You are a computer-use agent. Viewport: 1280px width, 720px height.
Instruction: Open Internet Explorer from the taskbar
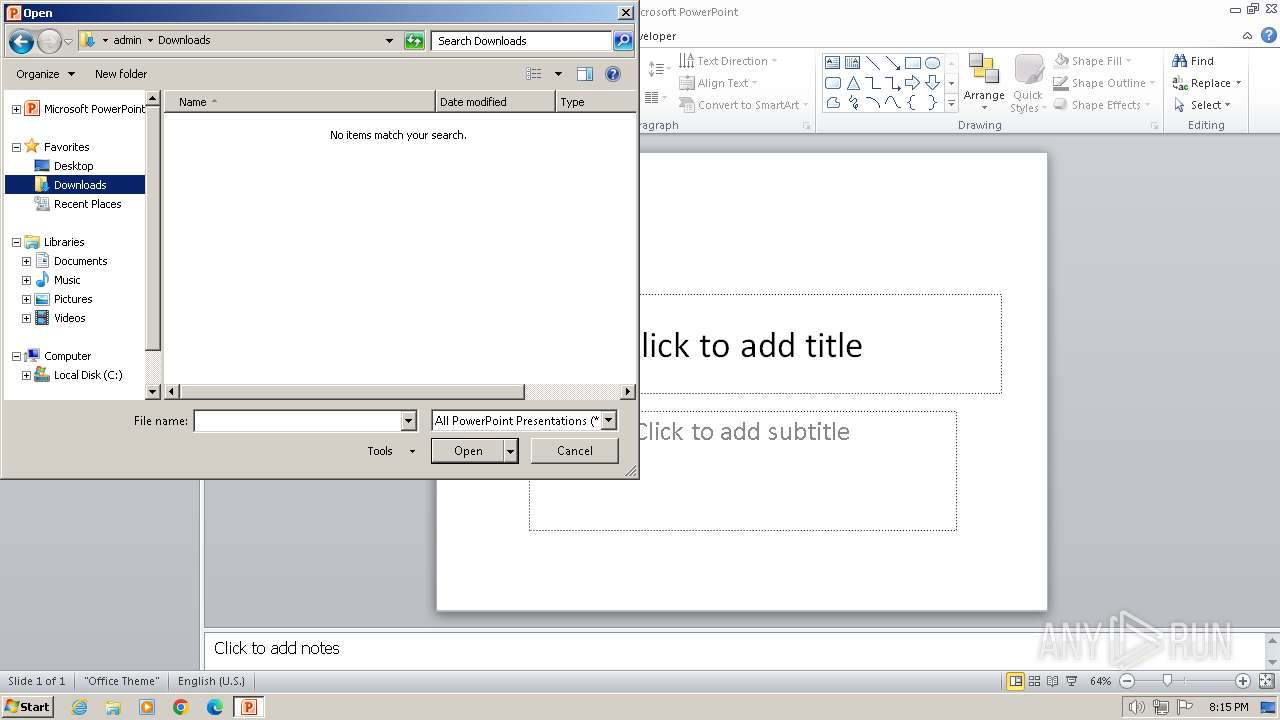[79, 707]
